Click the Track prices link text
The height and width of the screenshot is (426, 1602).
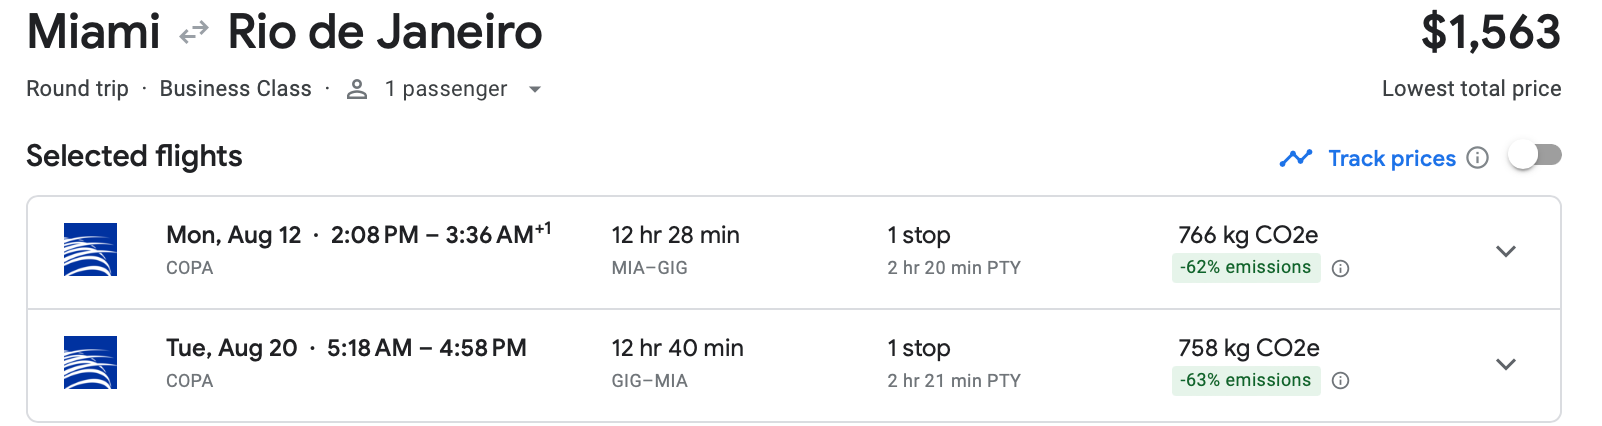1391,158
